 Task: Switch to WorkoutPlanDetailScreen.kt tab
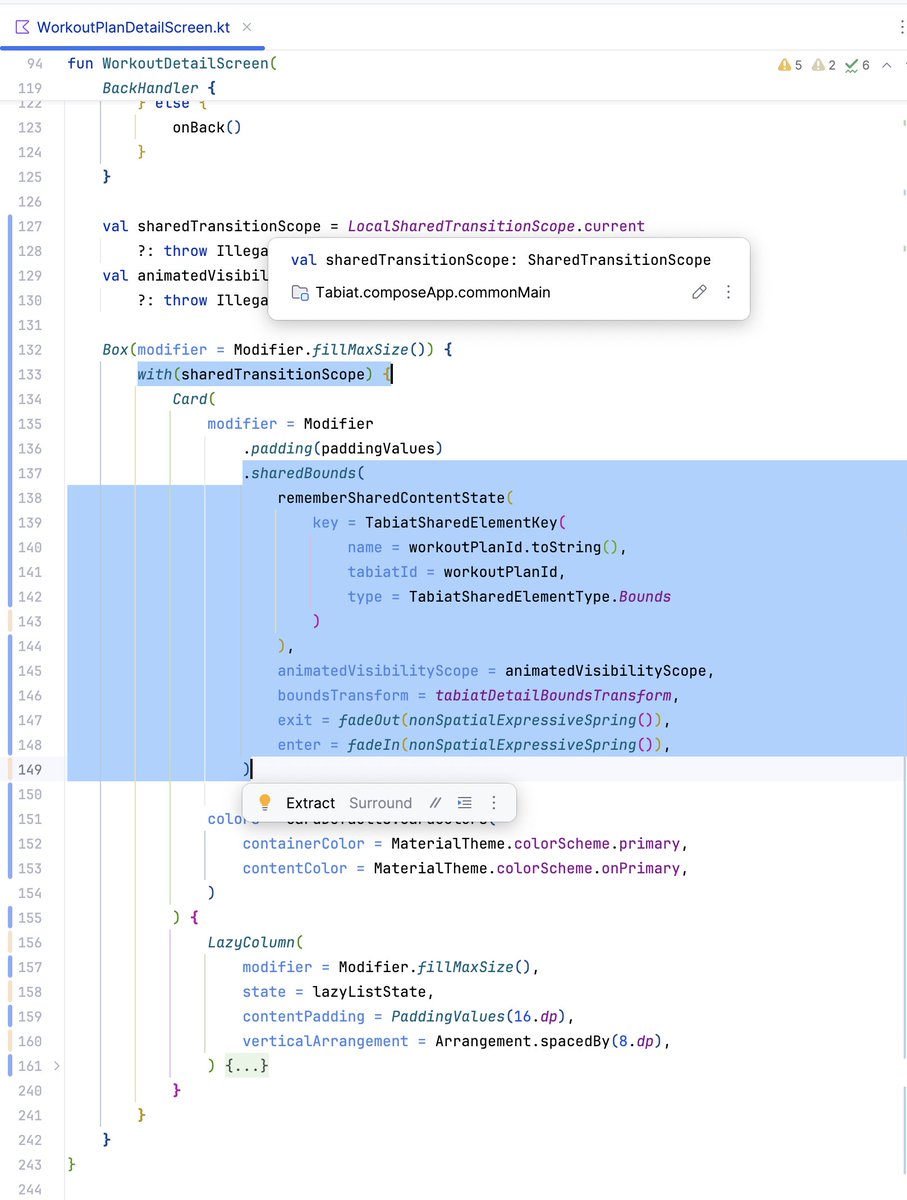[x=133, y=27]
